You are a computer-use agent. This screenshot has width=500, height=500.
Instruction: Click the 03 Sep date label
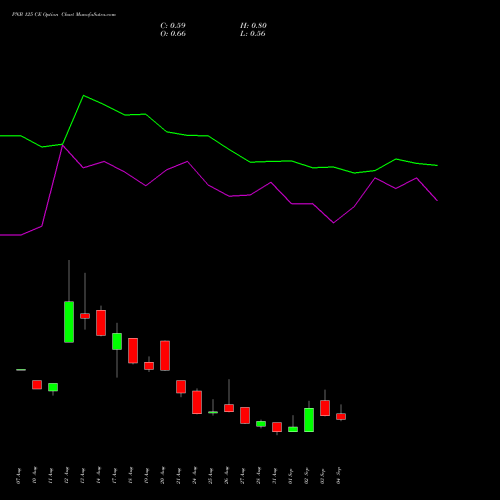tap(323, 476)
